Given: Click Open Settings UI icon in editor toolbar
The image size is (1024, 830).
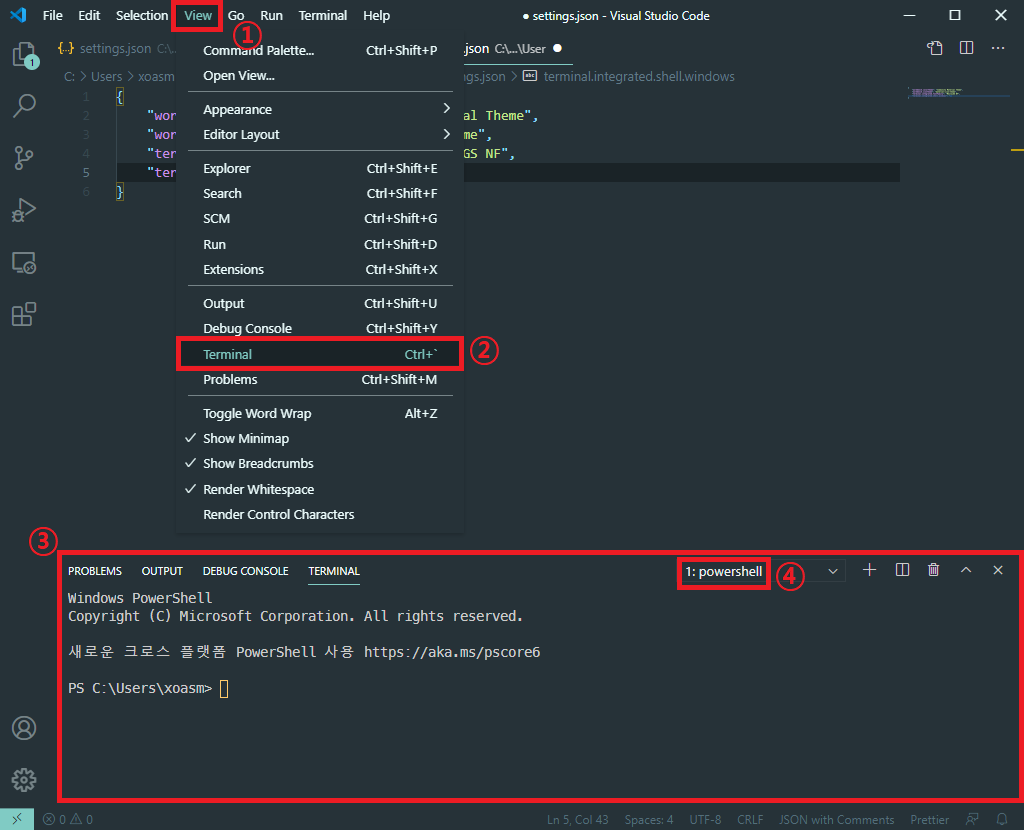Looking at the screenshot, I should coord(935,48).
